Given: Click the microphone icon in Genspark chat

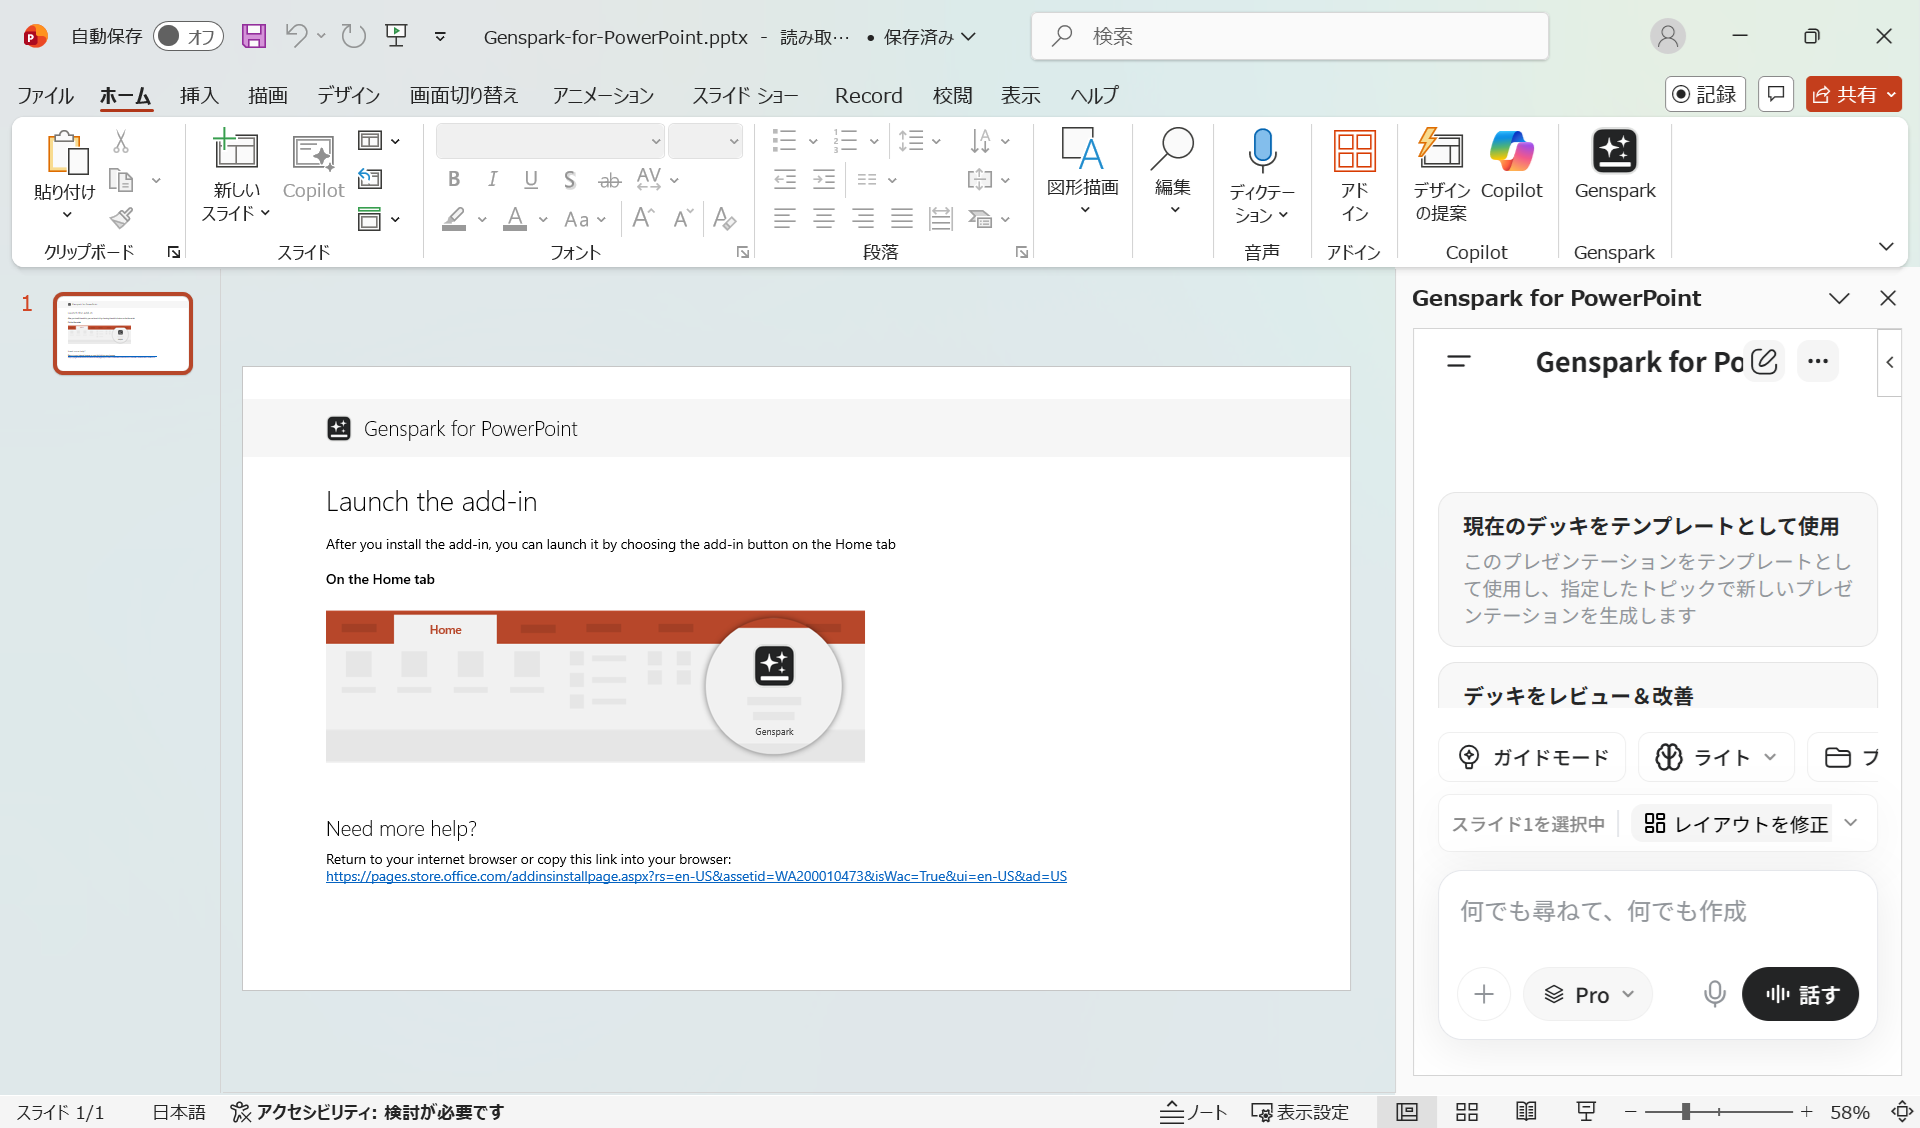Looking at the screenshot, I should coord(1714,993).
